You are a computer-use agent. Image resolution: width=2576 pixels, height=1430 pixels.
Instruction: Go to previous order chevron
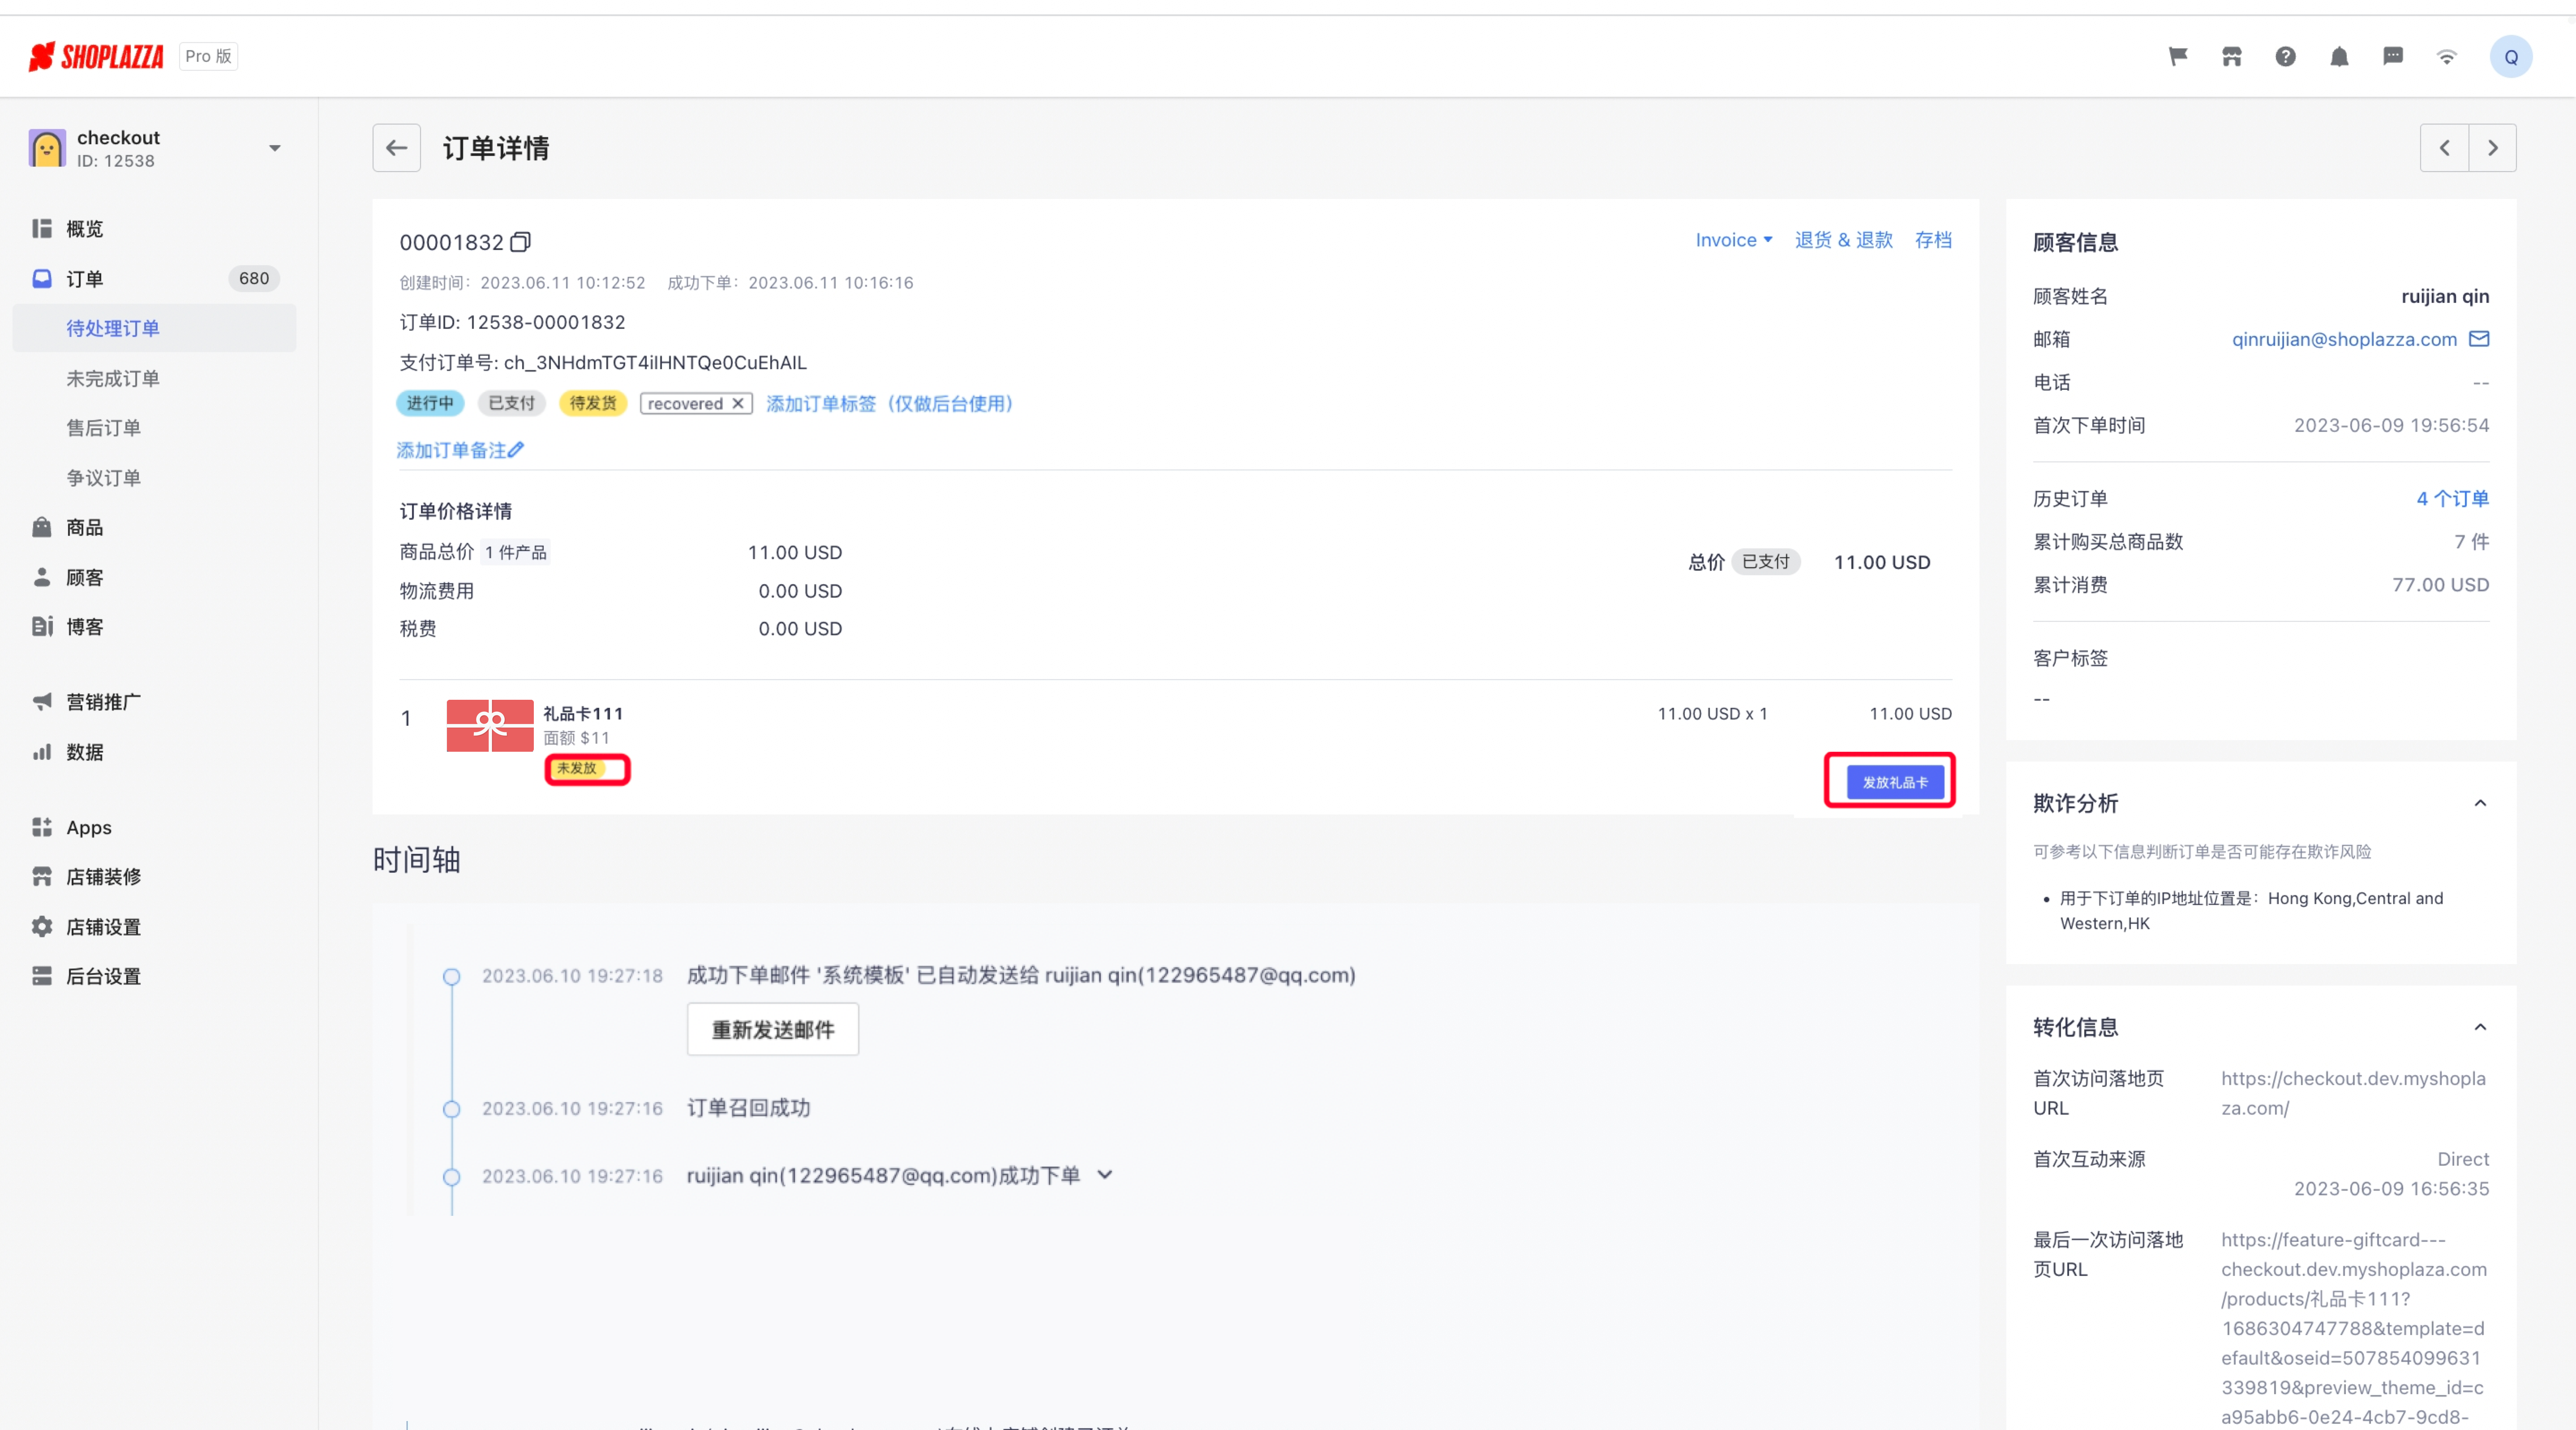tap(2444, 148)
